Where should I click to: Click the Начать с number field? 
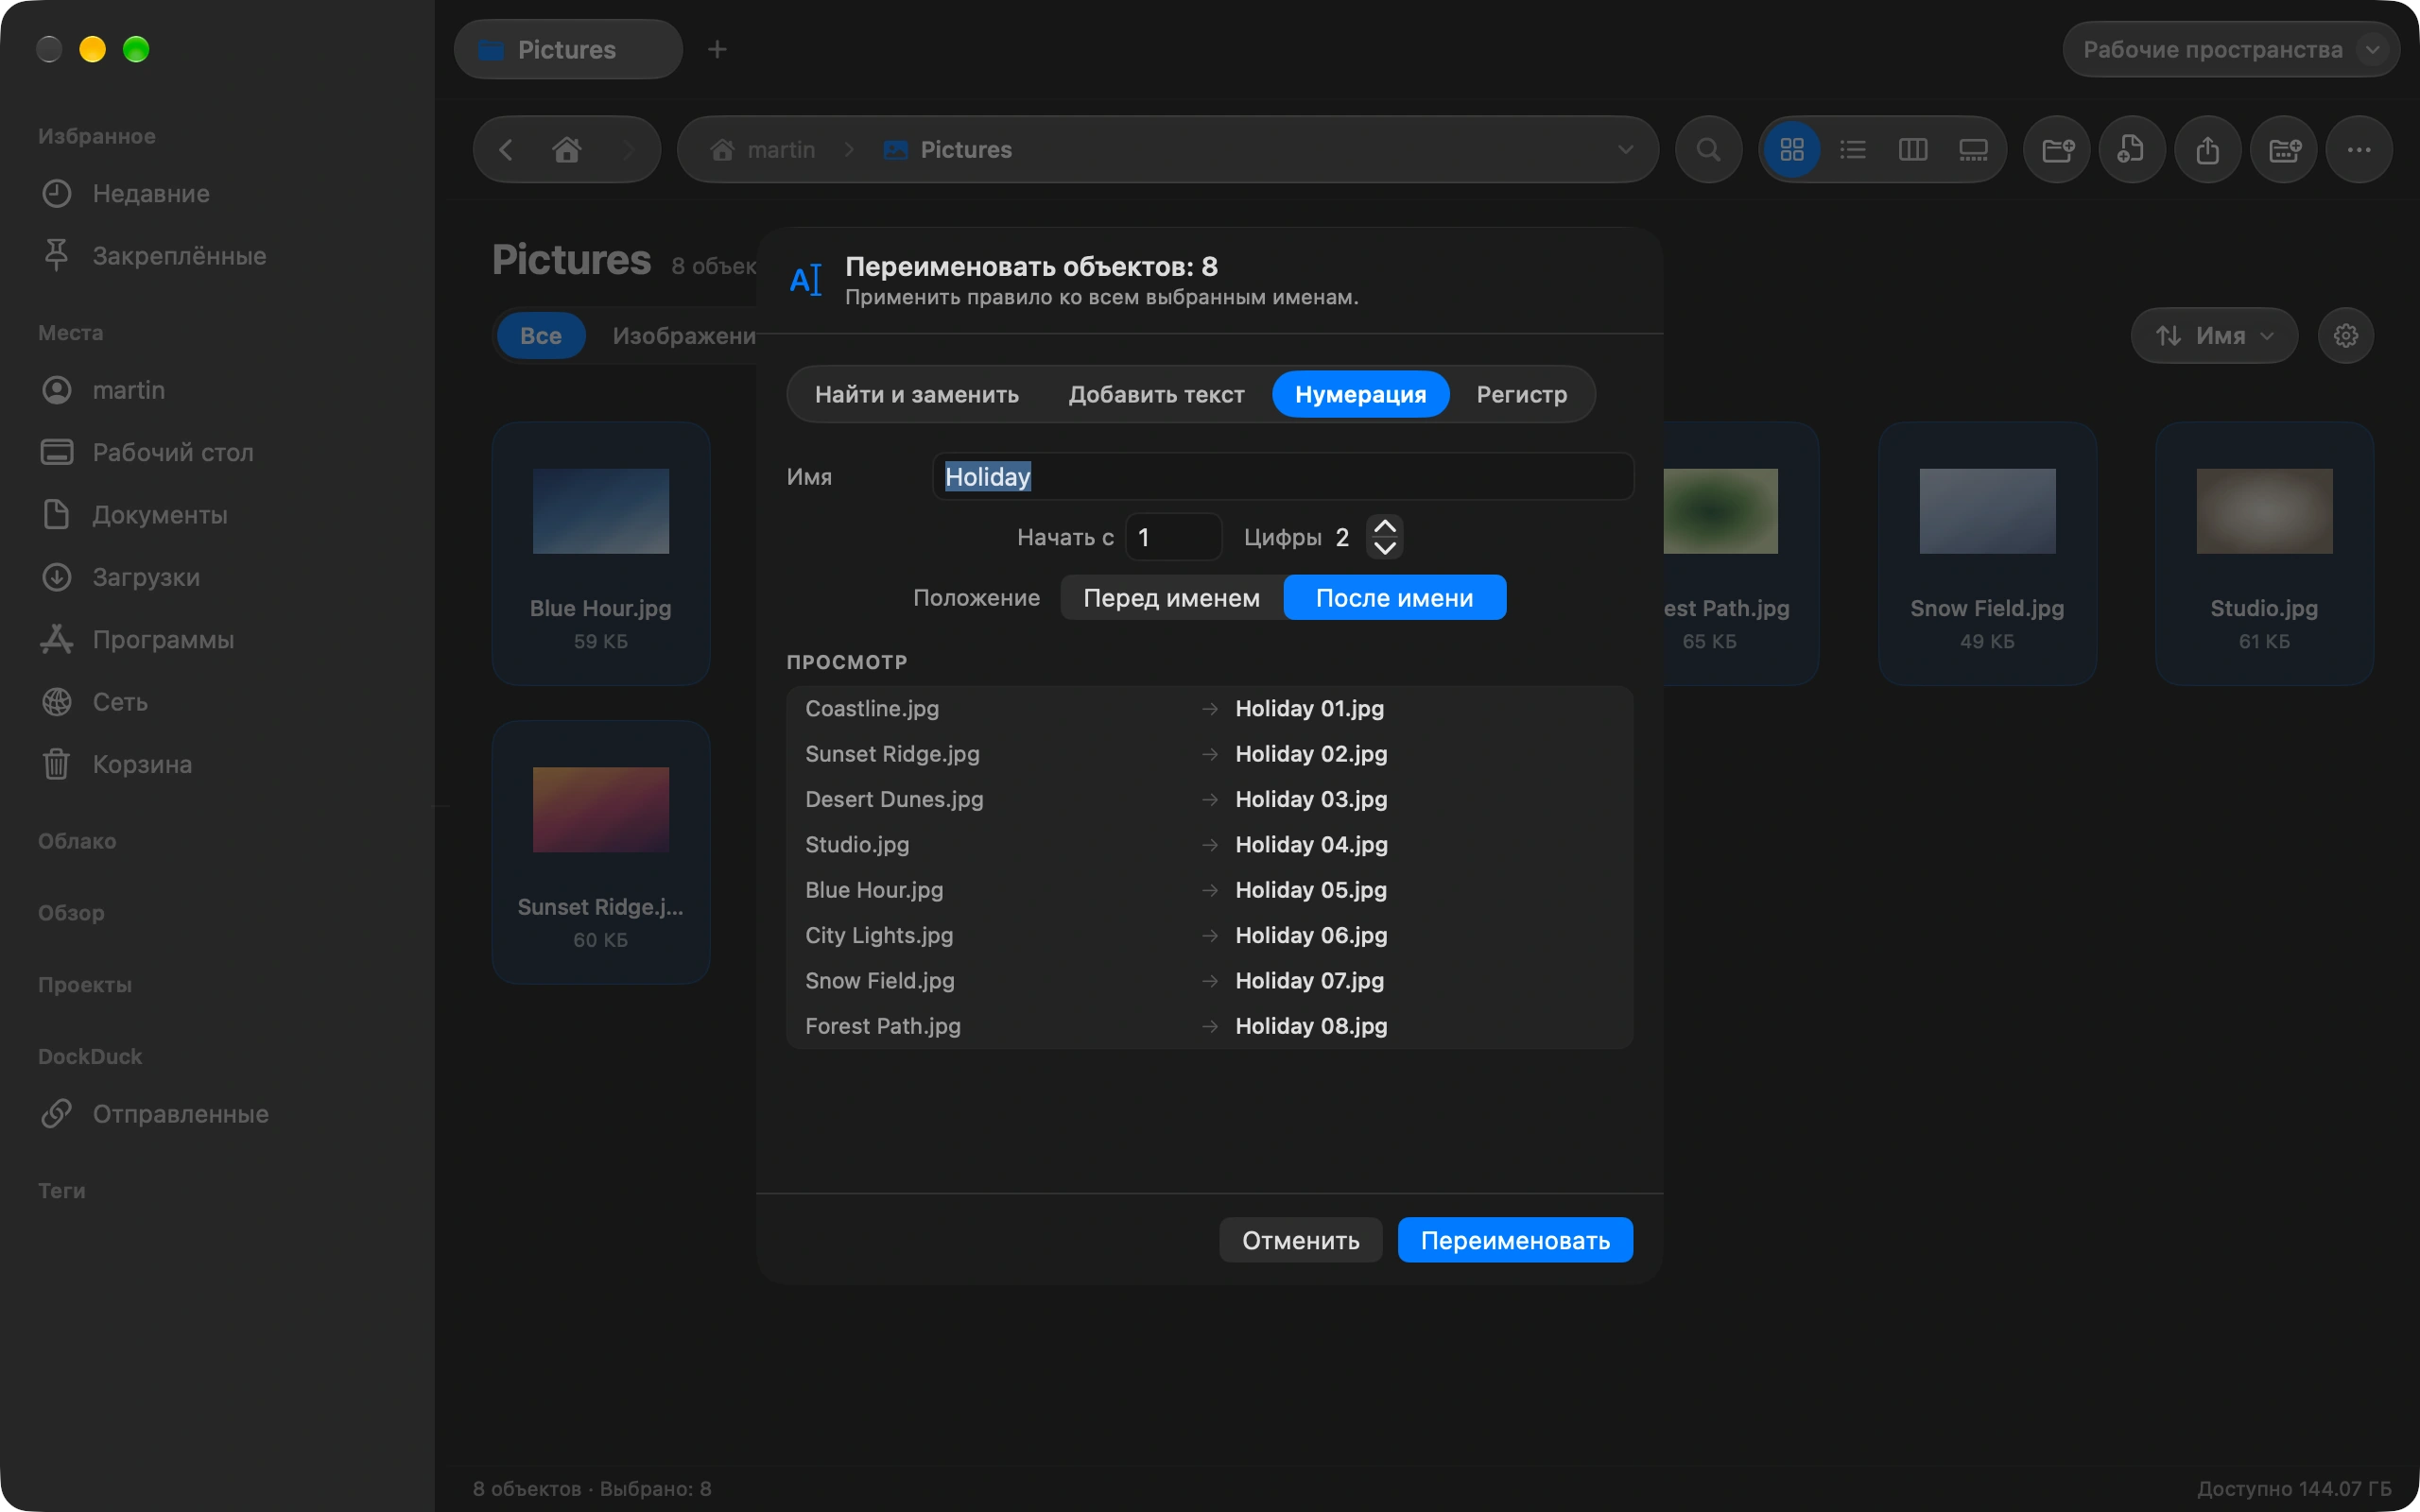pyautogui.click(x=1172, y=537)
